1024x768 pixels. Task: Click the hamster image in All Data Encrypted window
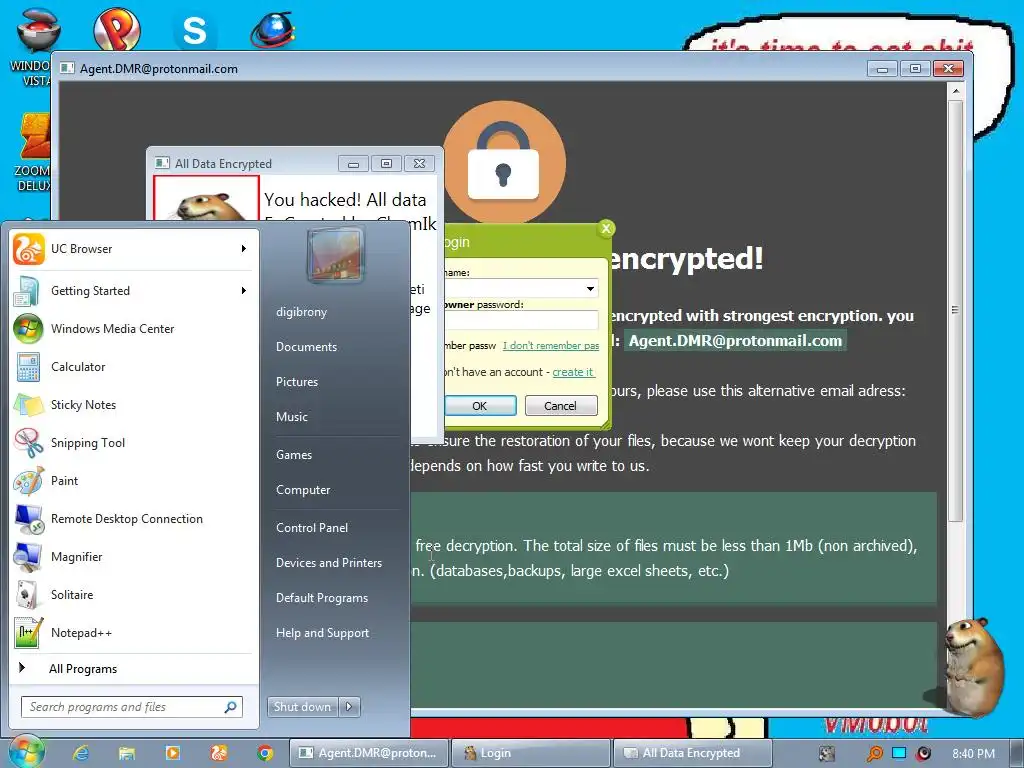coord(206,200)
